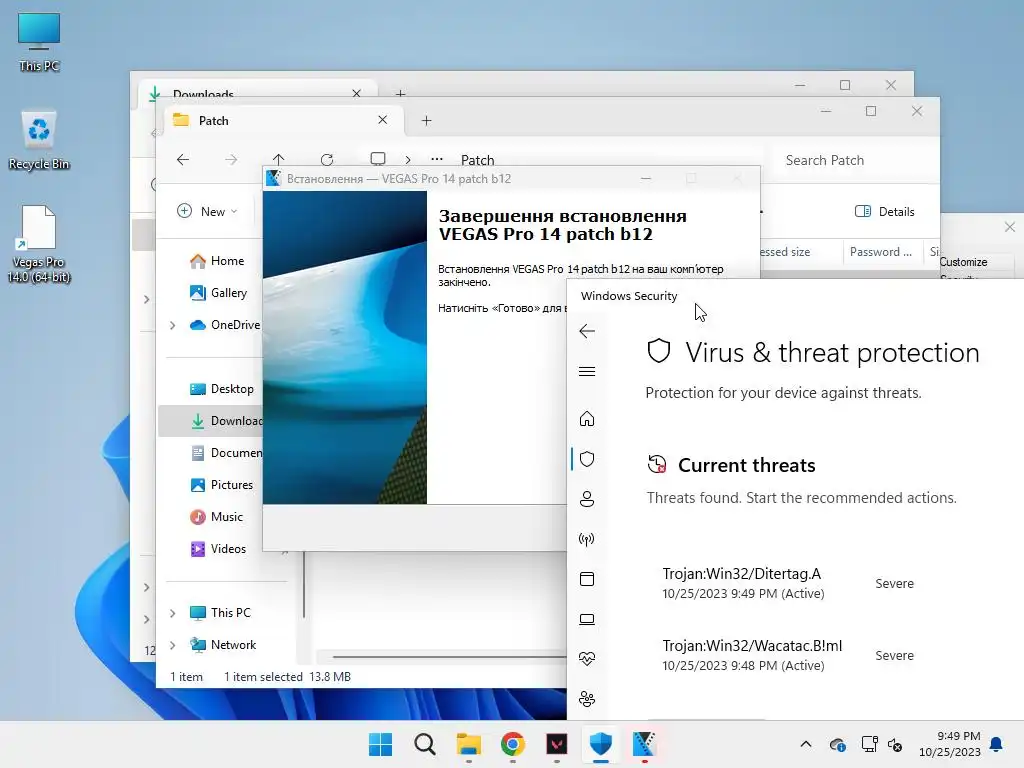Go back in Windows Security
The height and width of the screenshot is (768, 1024).
[586, 331]
